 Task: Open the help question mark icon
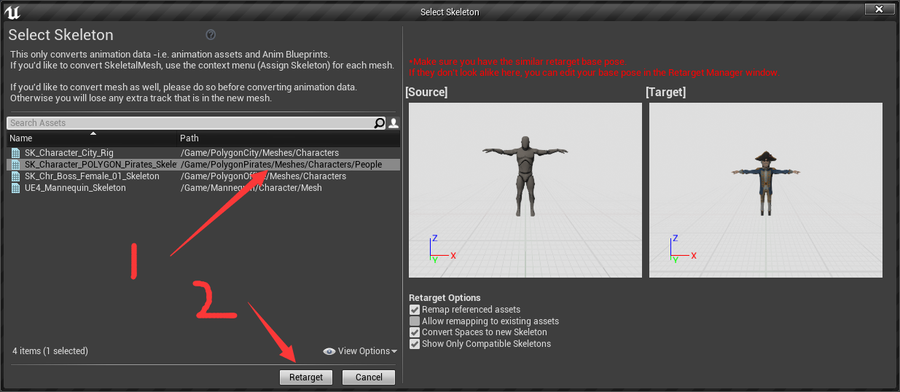[x=211, y=34]
